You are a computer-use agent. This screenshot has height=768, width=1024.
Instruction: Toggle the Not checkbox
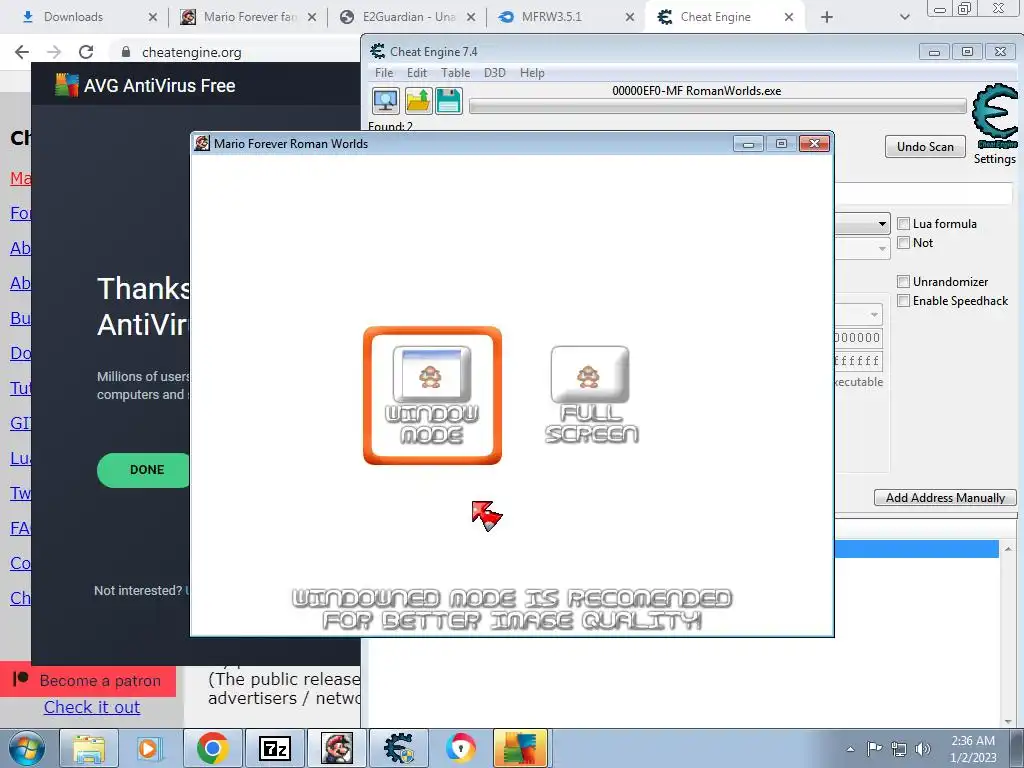click(x=904, y=243)
